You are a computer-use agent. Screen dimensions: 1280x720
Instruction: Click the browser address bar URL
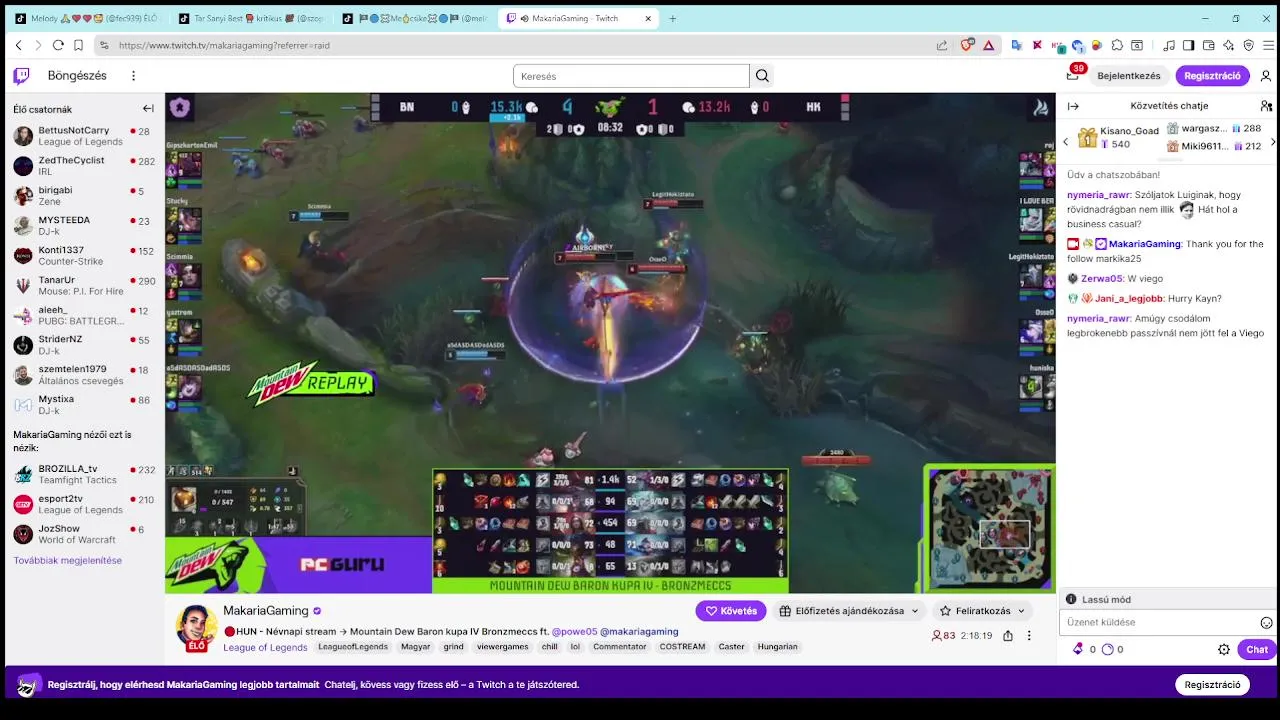pos(224,45)
